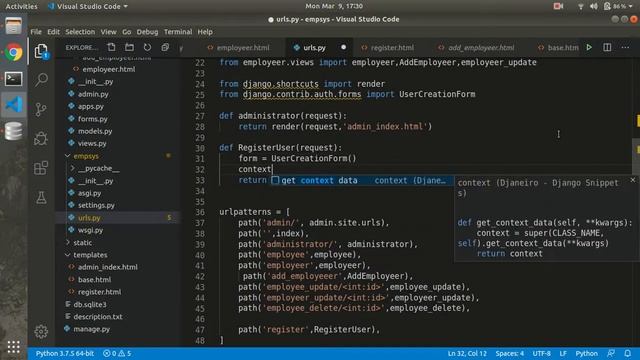The width and height of the screenshot is (640, 360).
Task: Change LF end of line sequence
Action: (563, 353)
